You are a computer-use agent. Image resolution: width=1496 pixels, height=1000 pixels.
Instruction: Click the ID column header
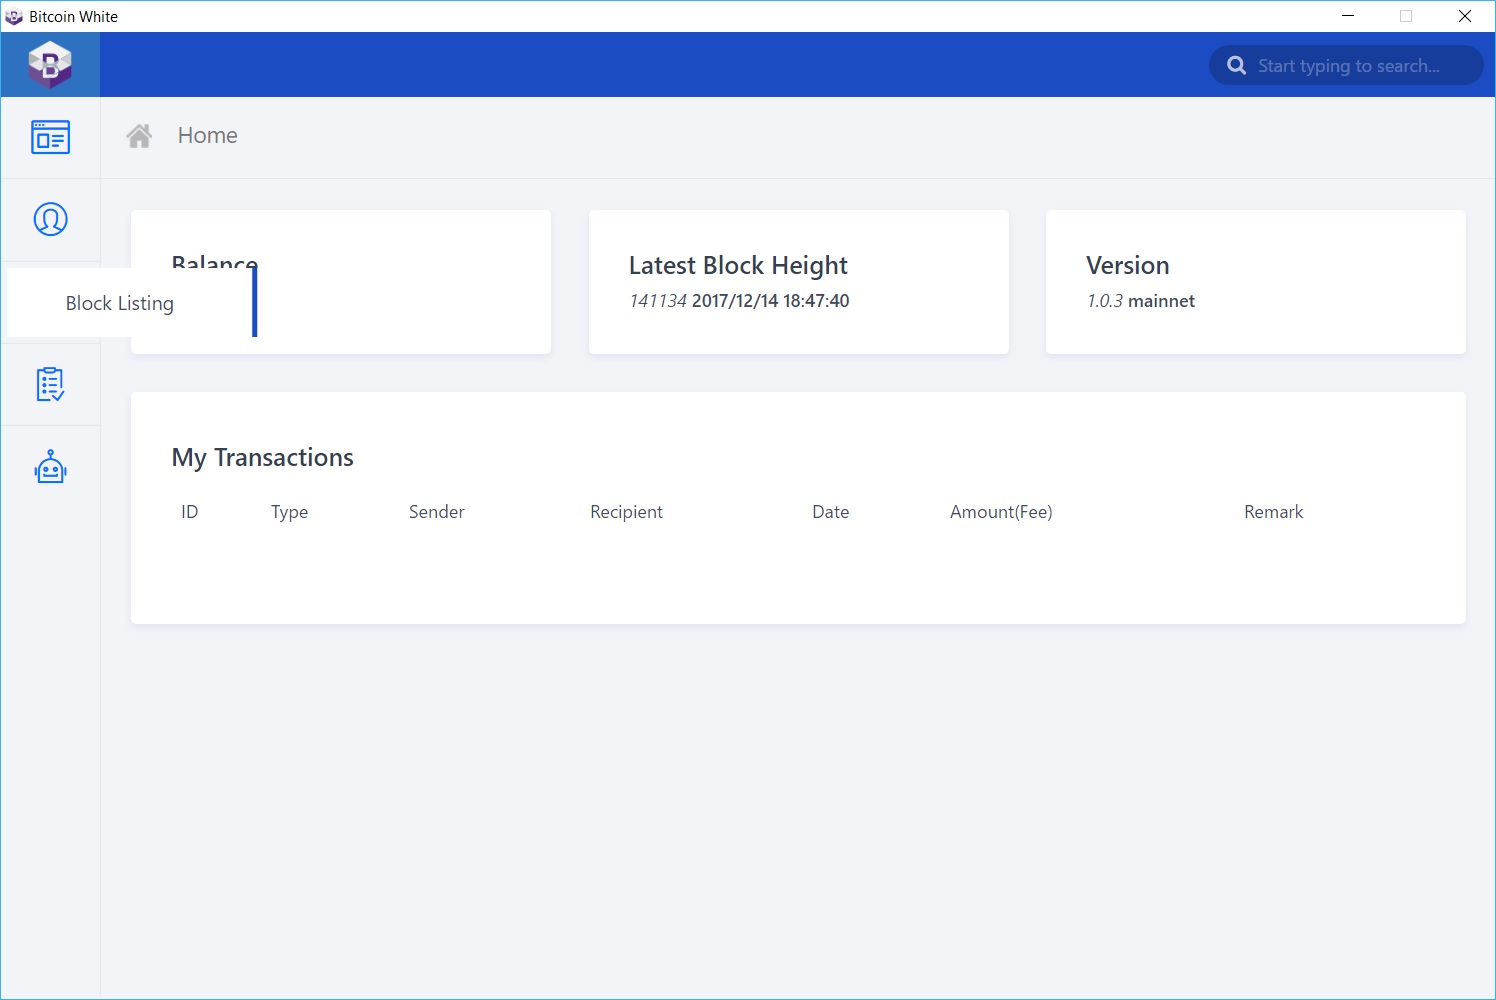pos(190,512)
